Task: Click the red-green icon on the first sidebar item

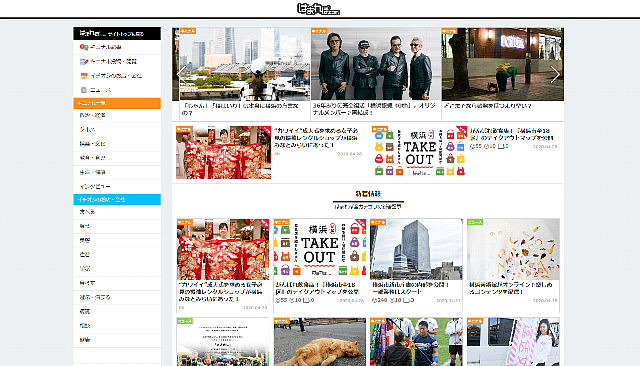Action: pos(84,47)
